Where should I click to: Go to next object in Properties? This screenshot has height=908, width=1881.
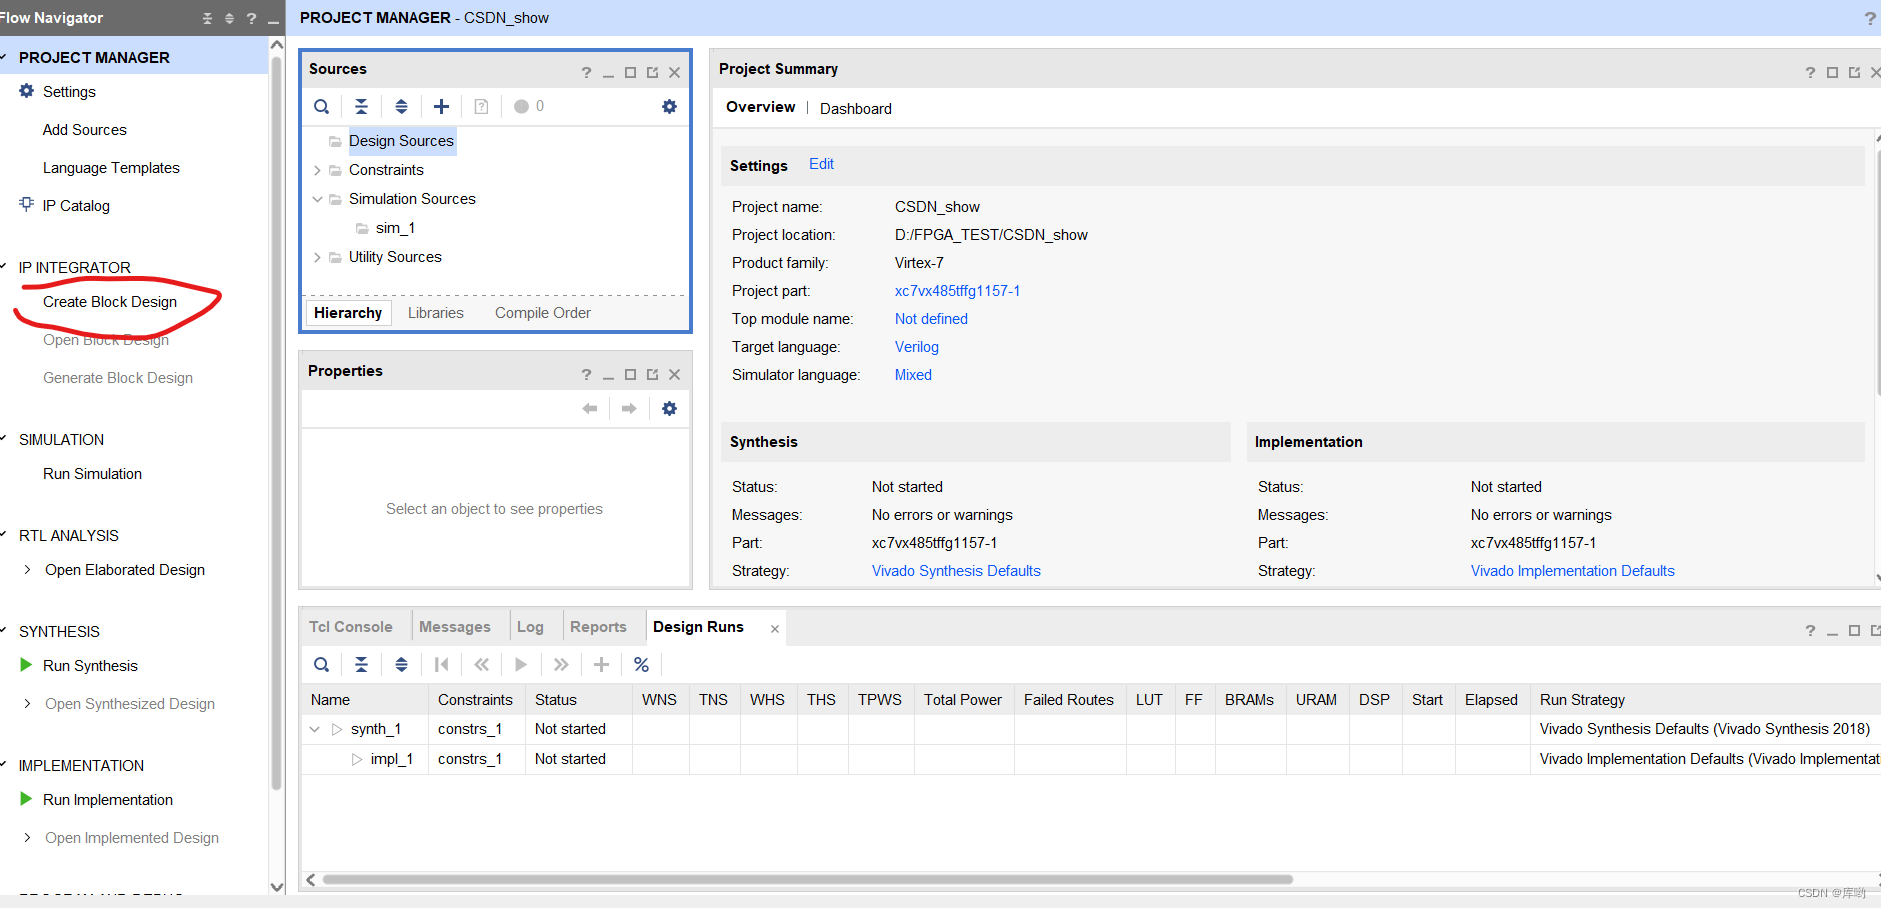click(x=629, y=408)
